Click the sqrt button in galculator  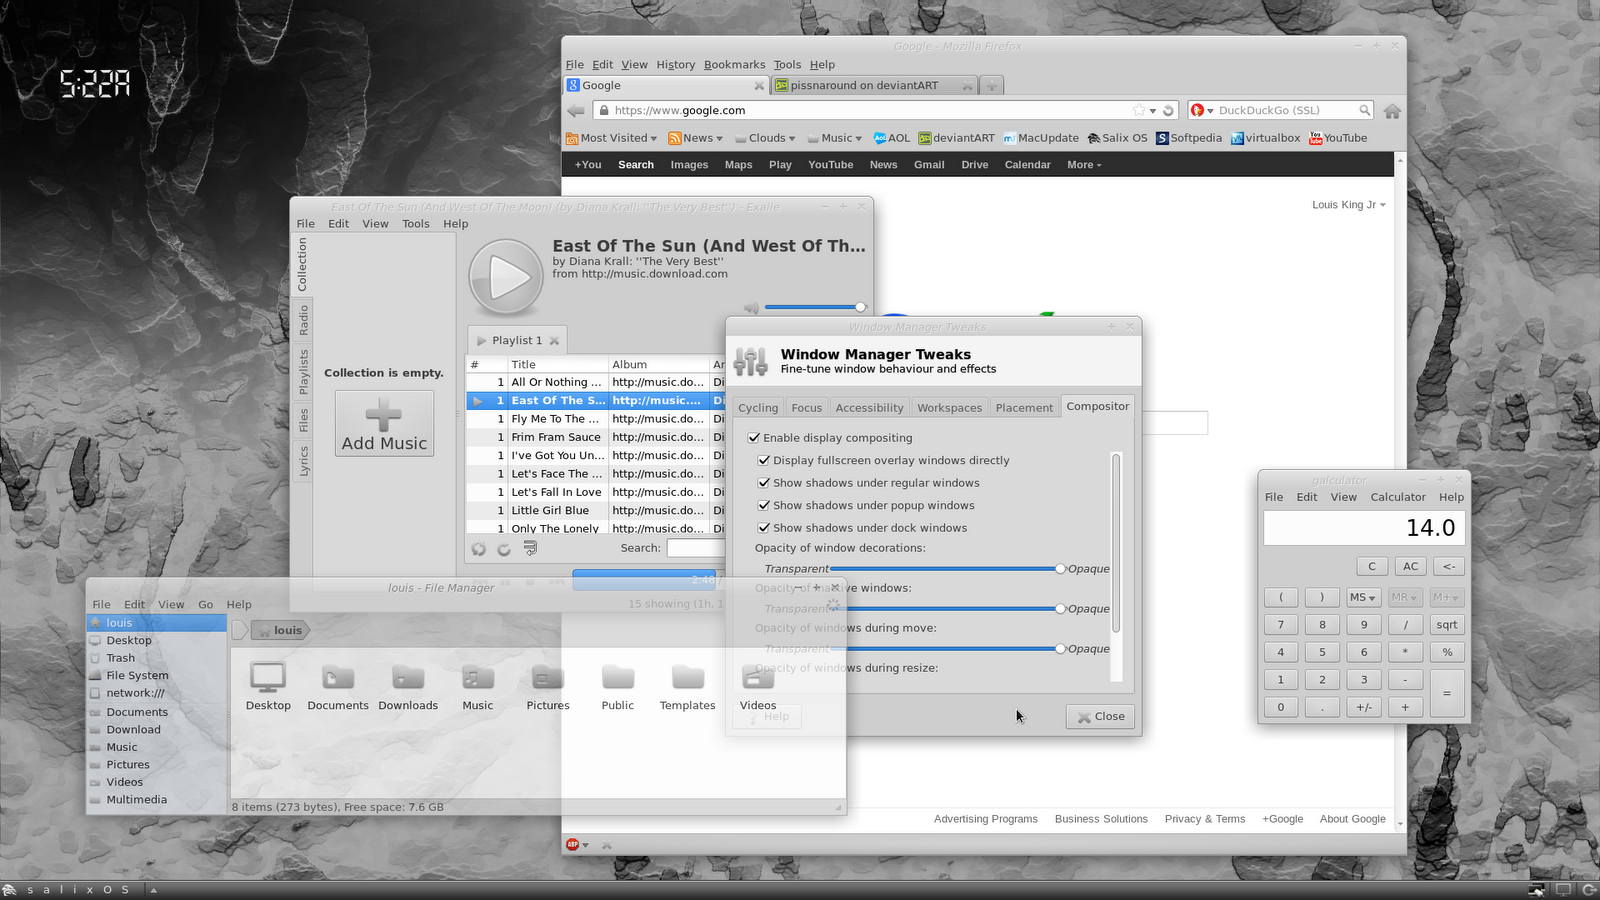pos(1447,625)
